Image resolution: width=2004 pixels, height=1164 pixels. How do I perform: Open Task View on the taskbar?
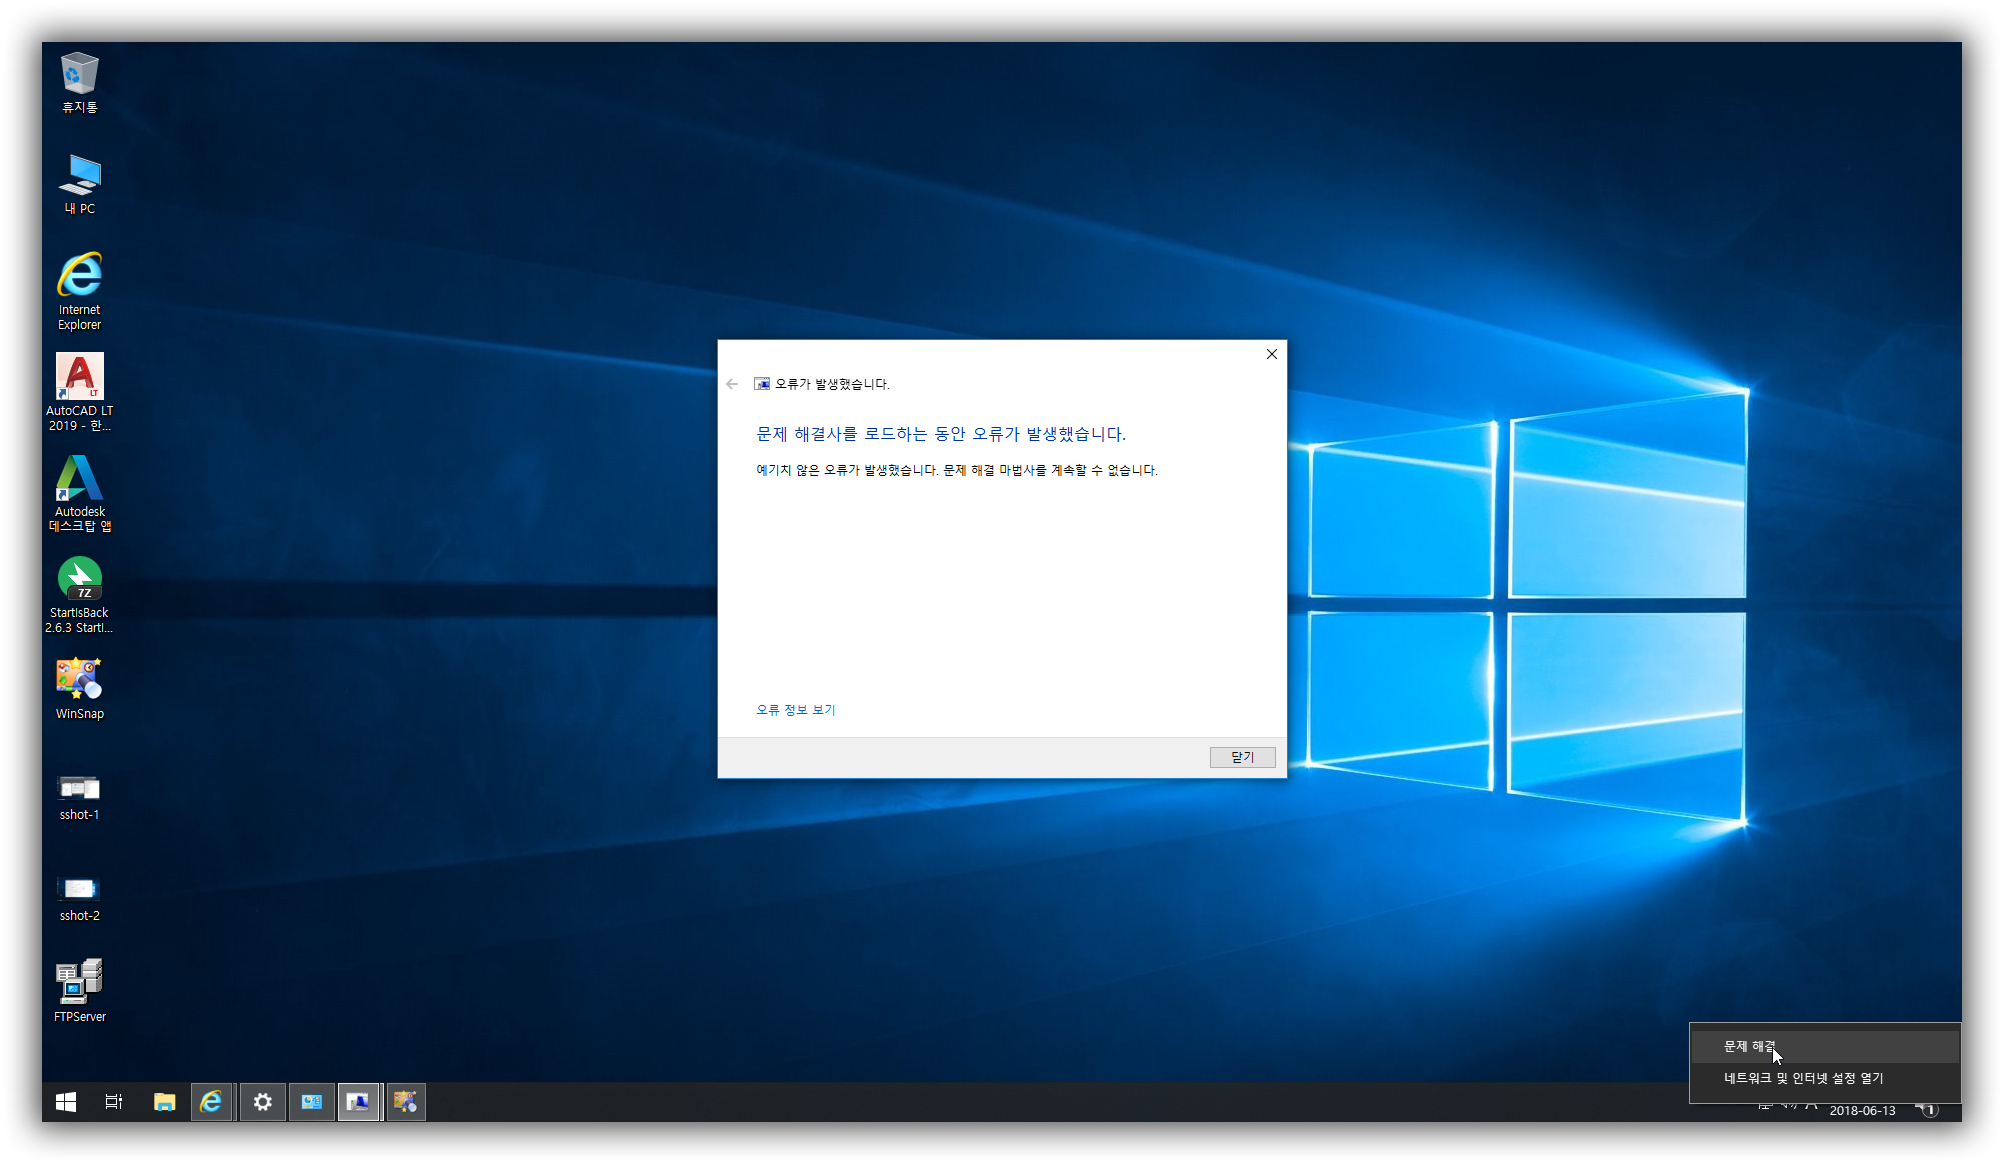point(114,1102)
